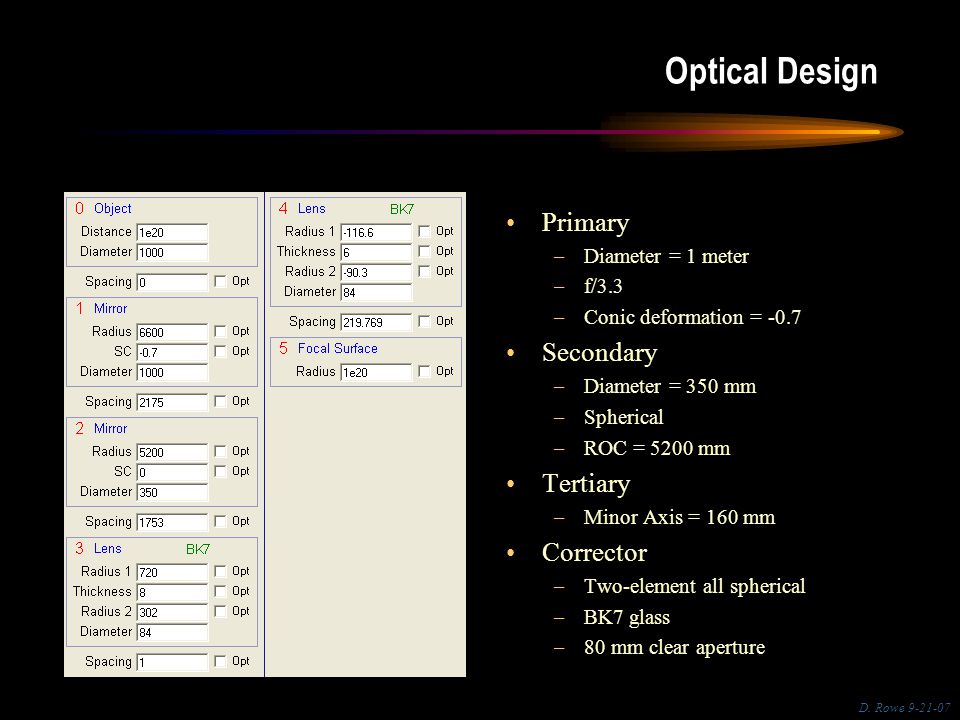Toggle Opt for Lens 4 Radius 2

pos(424,271)
